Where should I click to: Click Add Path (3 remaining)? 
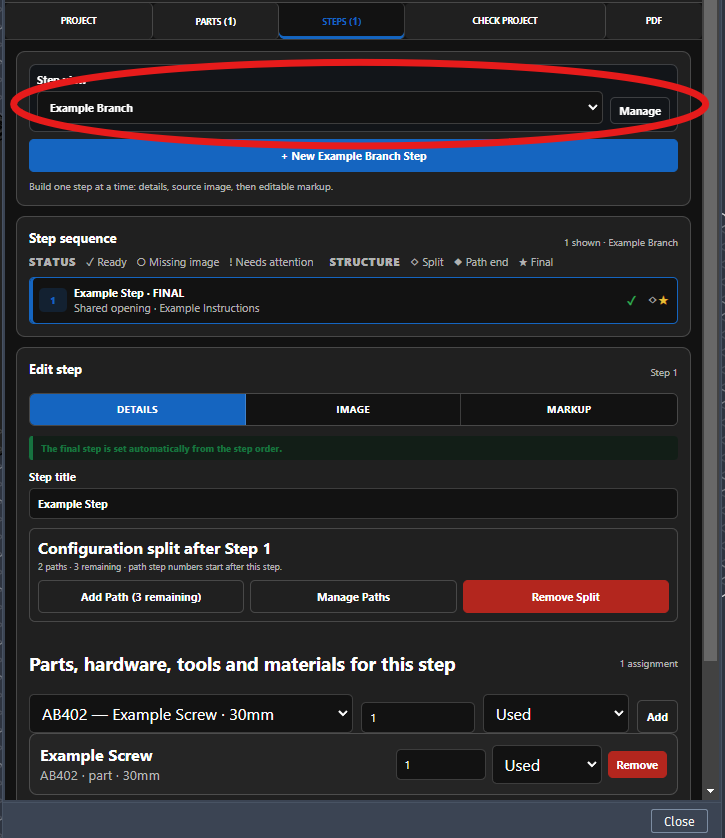[x=141, y=596]
